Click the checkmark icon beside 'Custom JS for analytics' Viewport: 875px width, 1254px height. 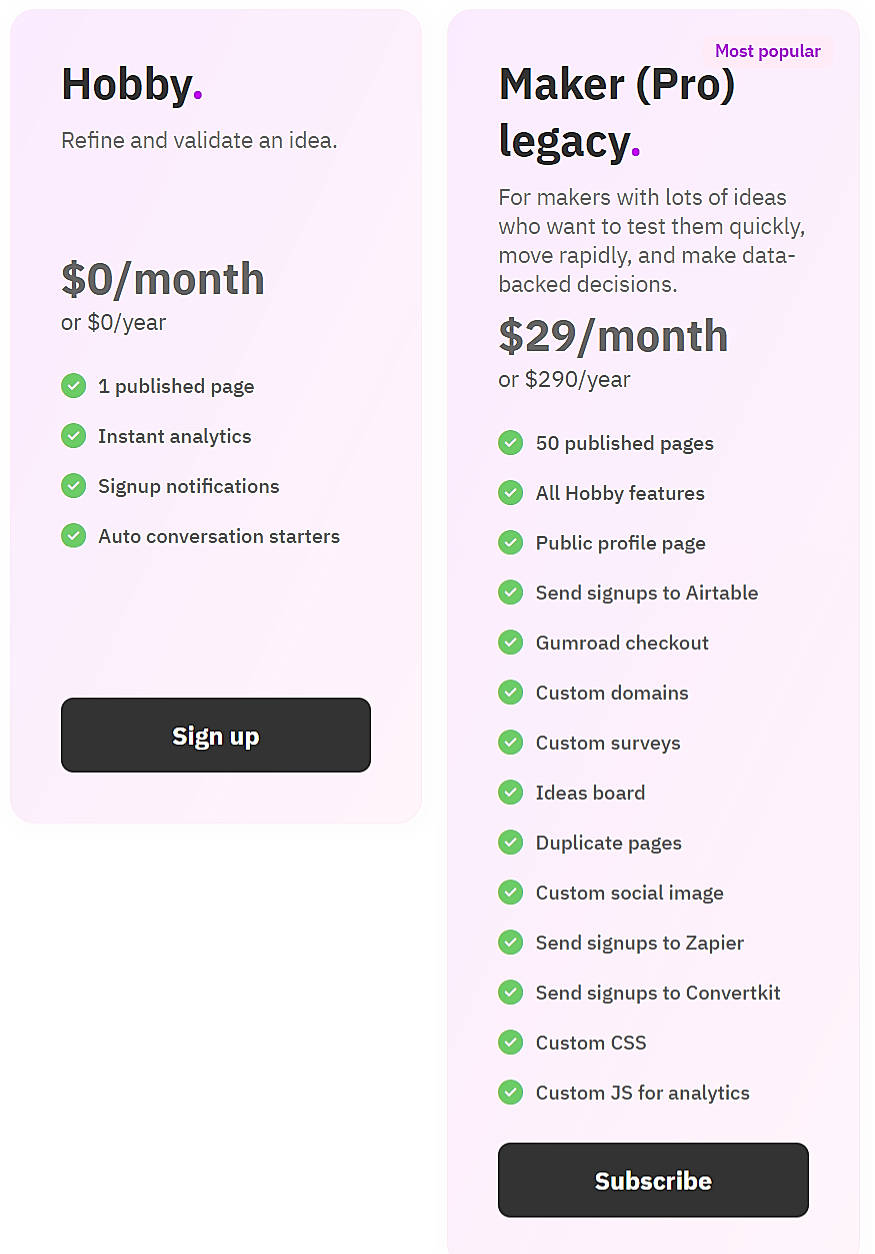click(x=510, y=1092)
